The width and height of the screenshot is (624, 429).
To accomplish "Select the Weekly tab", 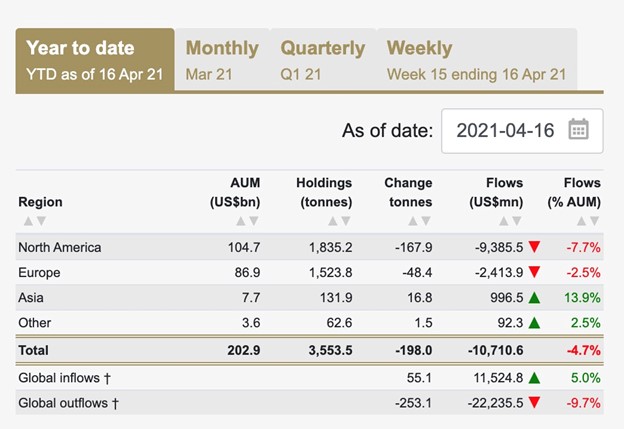I will pyautogui.click(x=476, y=60).
